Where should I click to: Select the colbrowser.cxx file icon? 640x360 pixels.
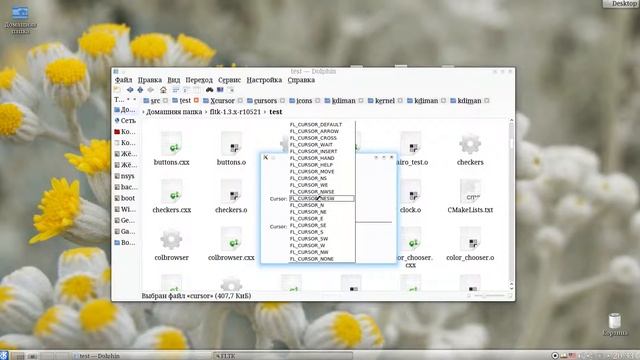coord(231,239)
